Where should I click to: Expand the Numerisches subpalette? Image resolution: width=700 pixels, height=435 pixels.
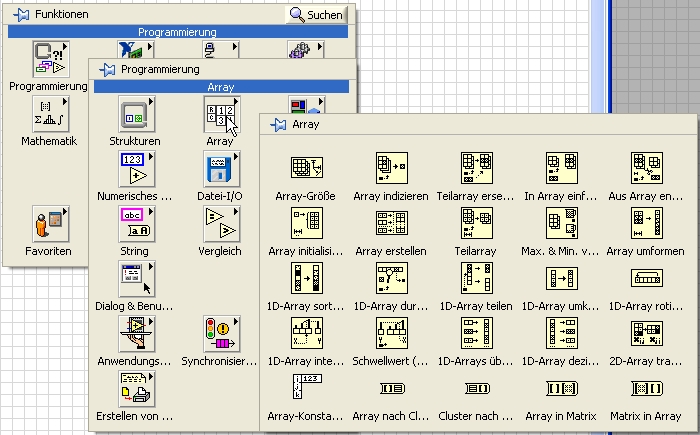(x=136, y=169)
